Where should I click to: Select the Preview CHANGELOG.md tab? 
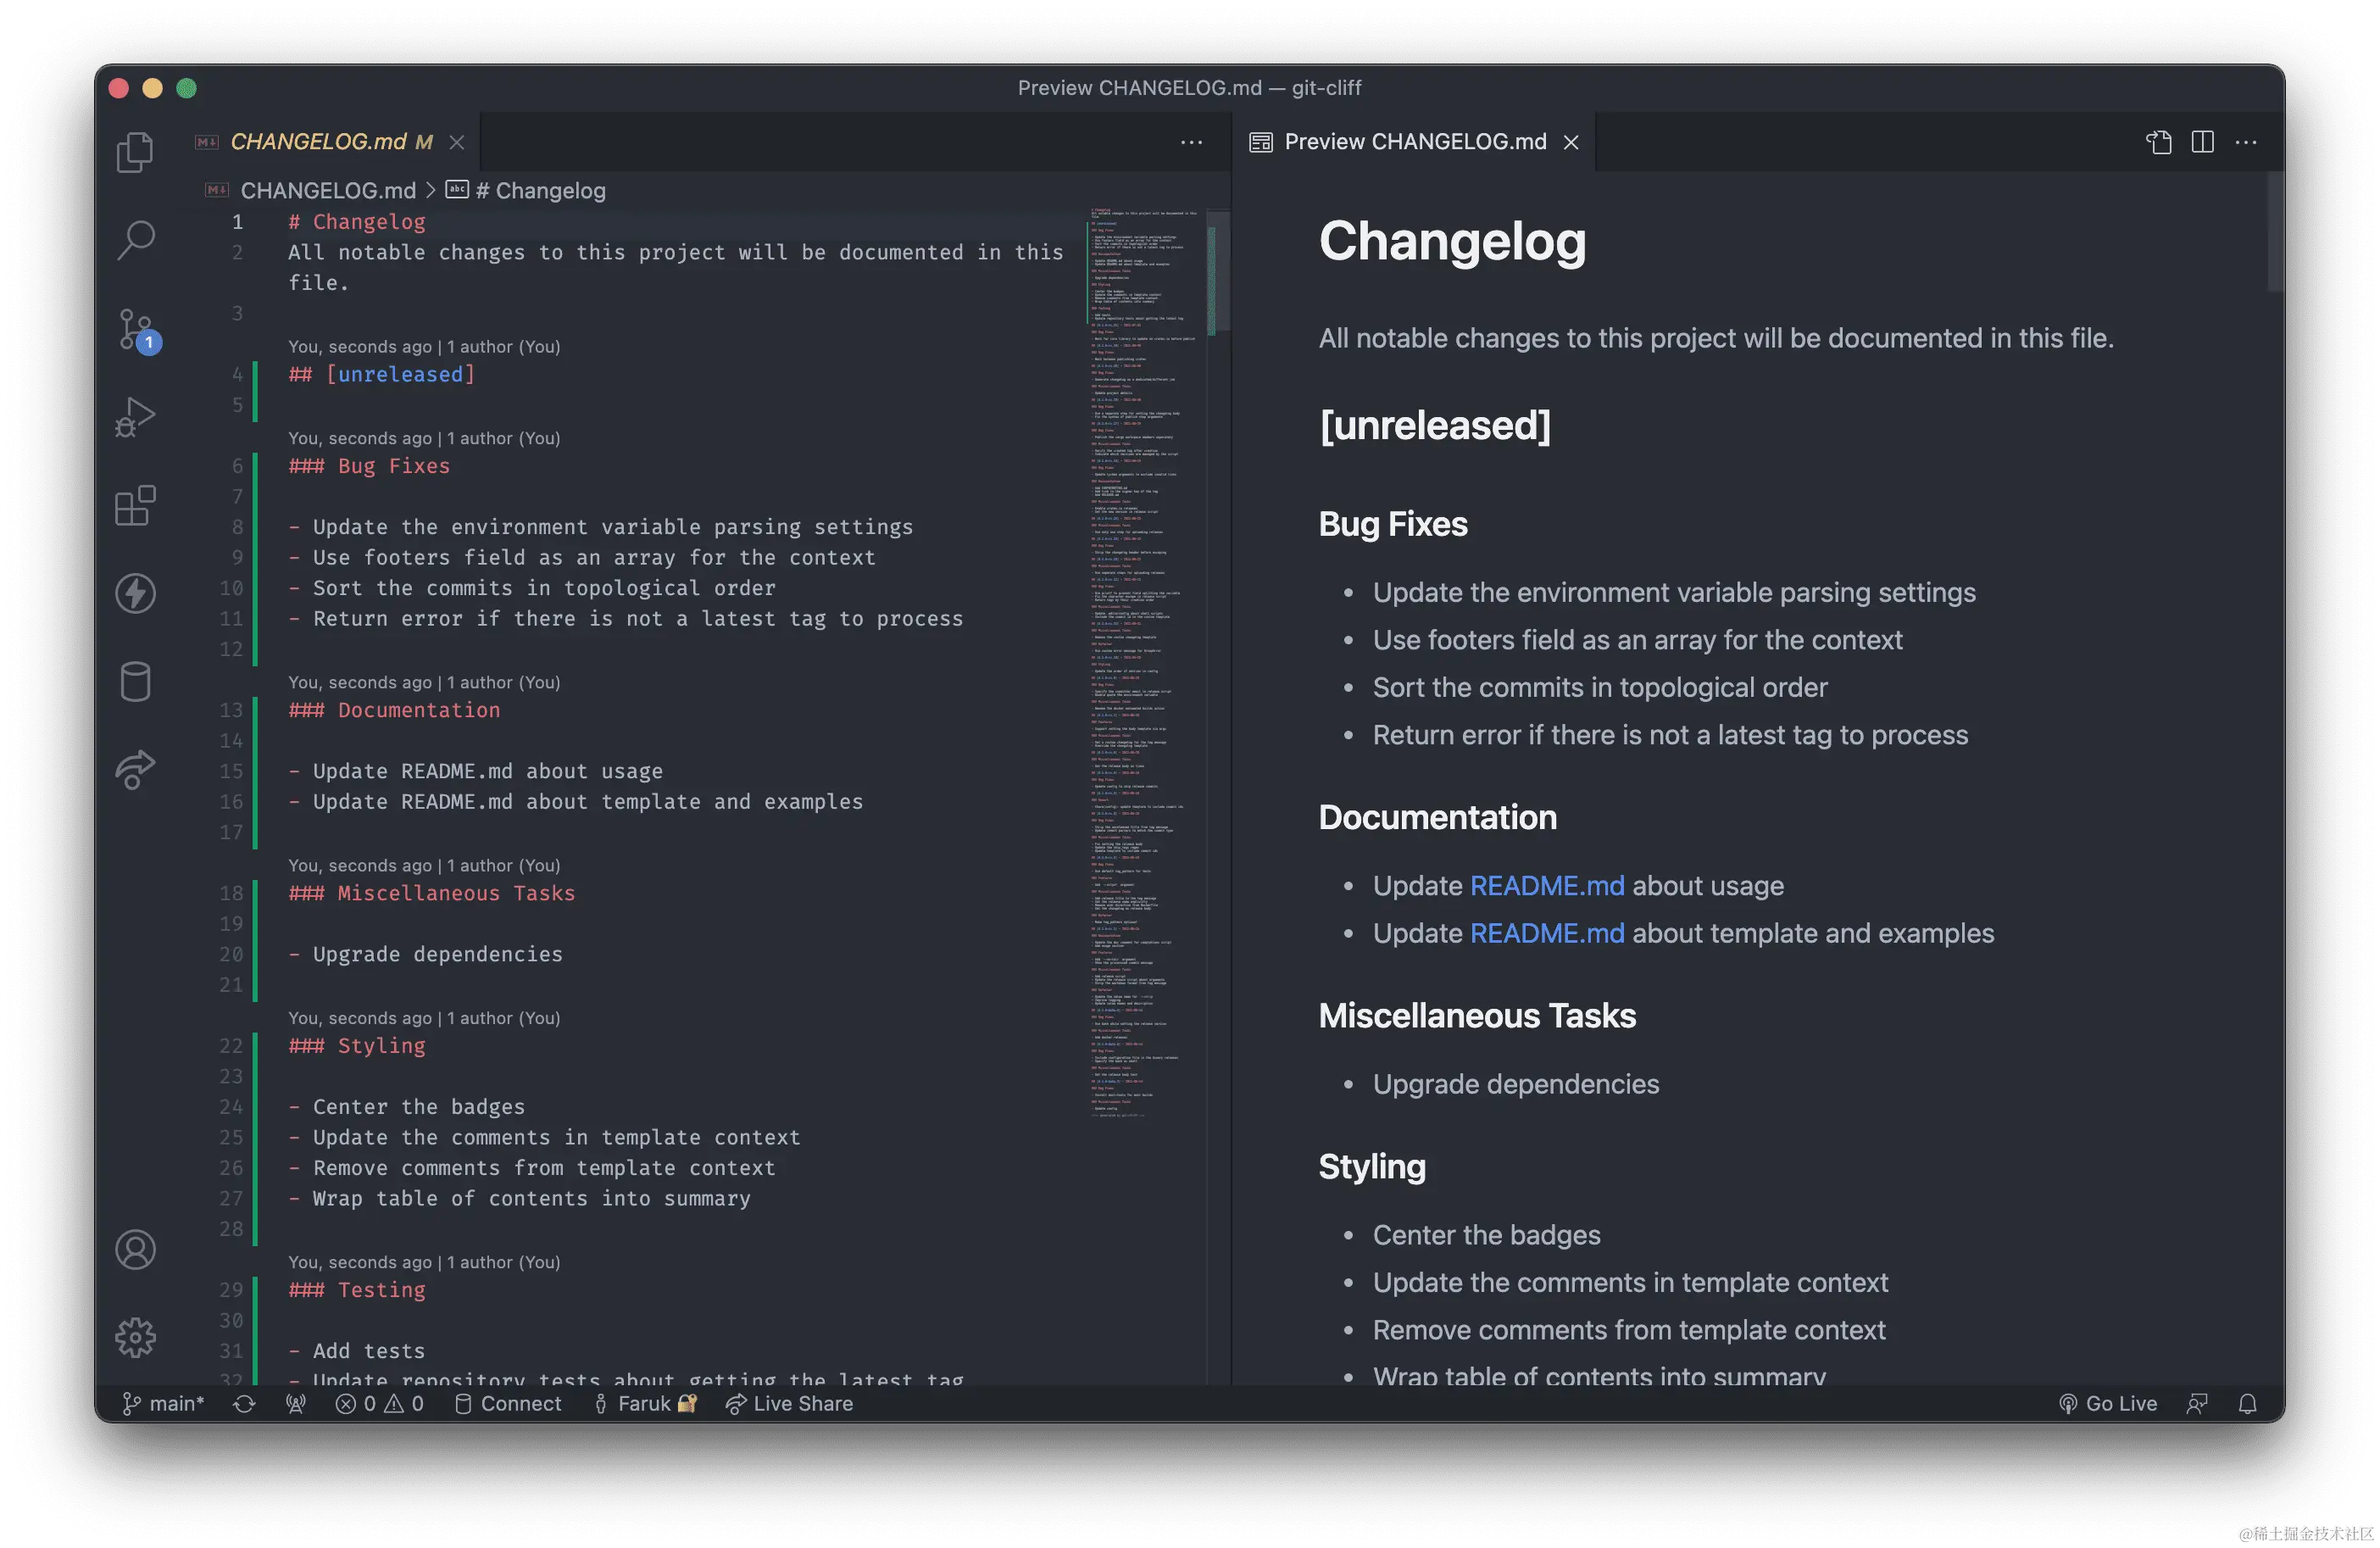pos(1414,142)
